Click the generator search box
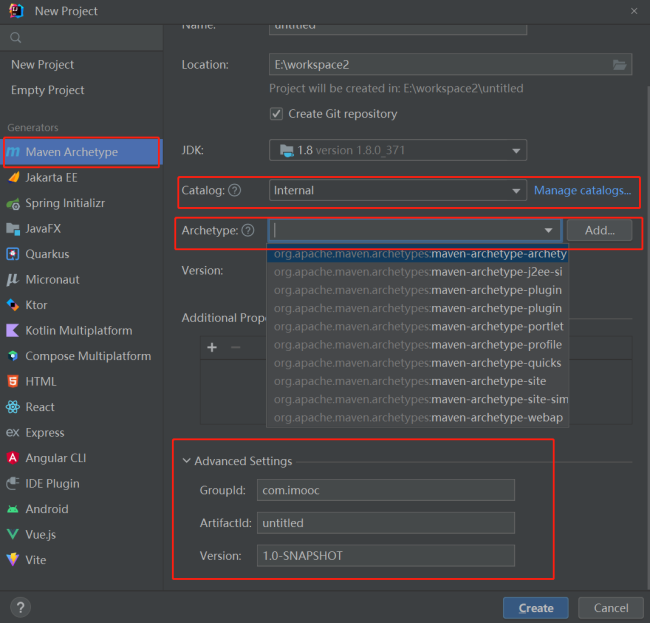This screenshot has height=623, width=650. (x=82, y=38)
